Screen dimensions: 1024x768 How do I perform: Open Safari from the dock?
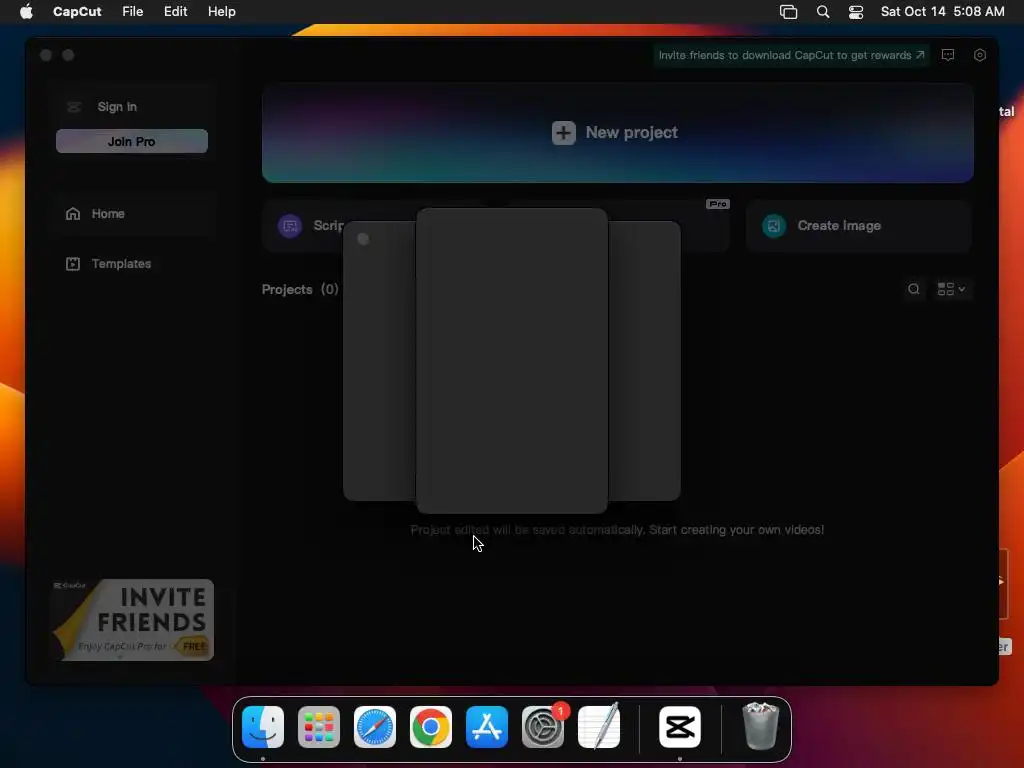[375, 727]
